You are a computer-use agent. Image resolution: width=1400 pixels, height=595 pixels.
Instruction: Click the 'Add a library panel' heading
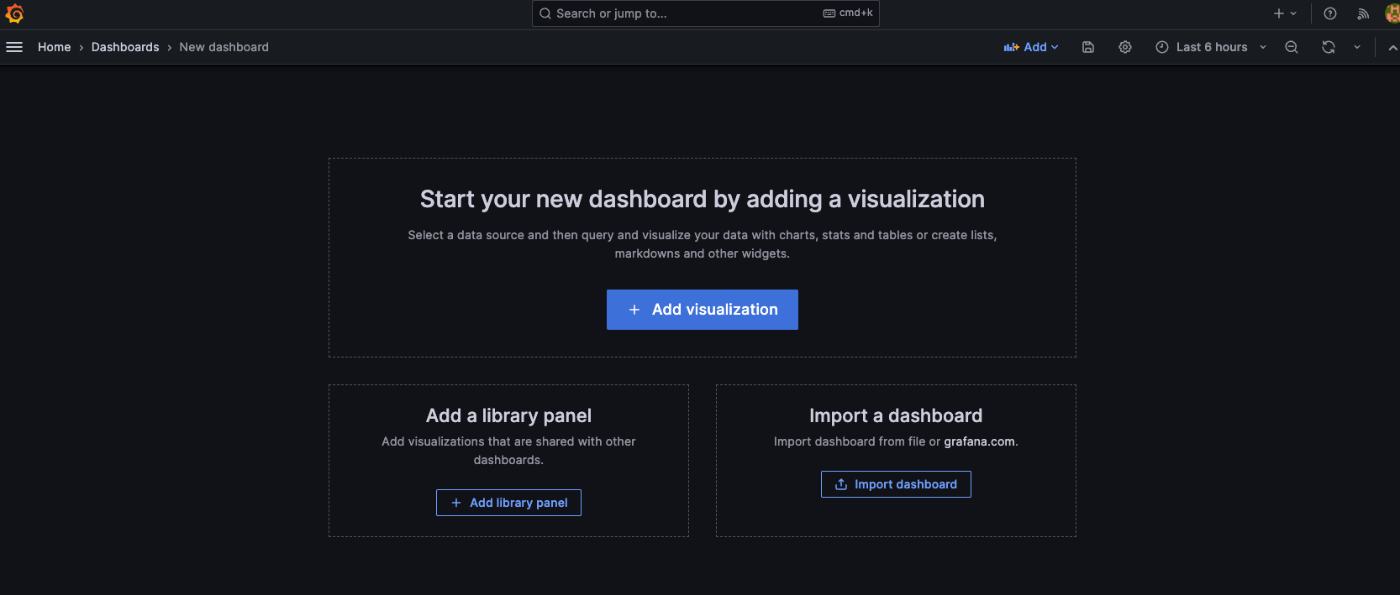coord(509,415)
